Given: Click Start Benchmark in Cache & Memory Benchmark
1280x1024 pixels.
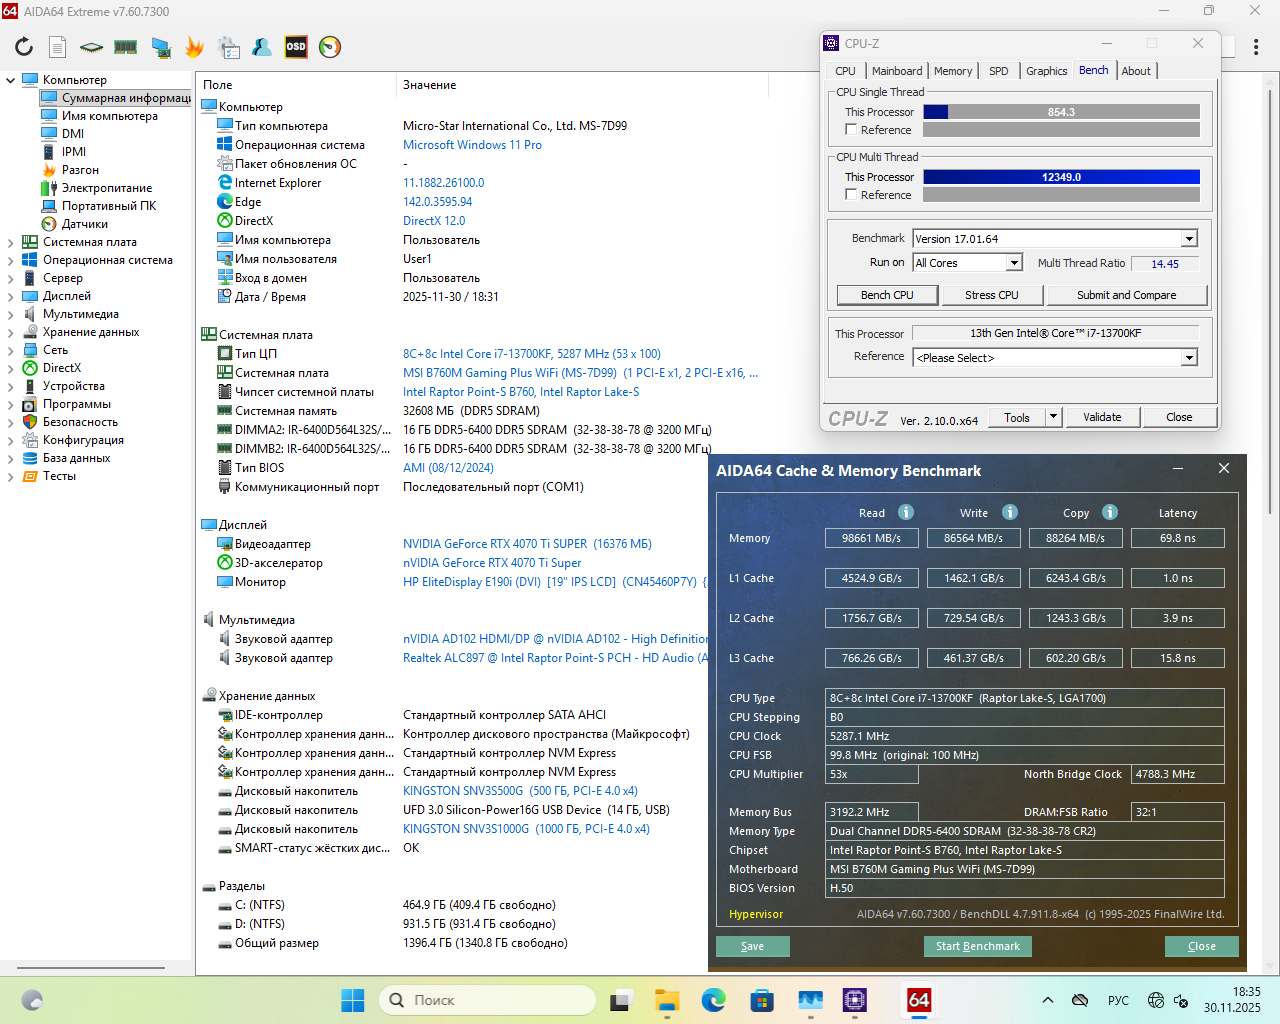Looking at the screenshot, I should (x=978, y=946).
